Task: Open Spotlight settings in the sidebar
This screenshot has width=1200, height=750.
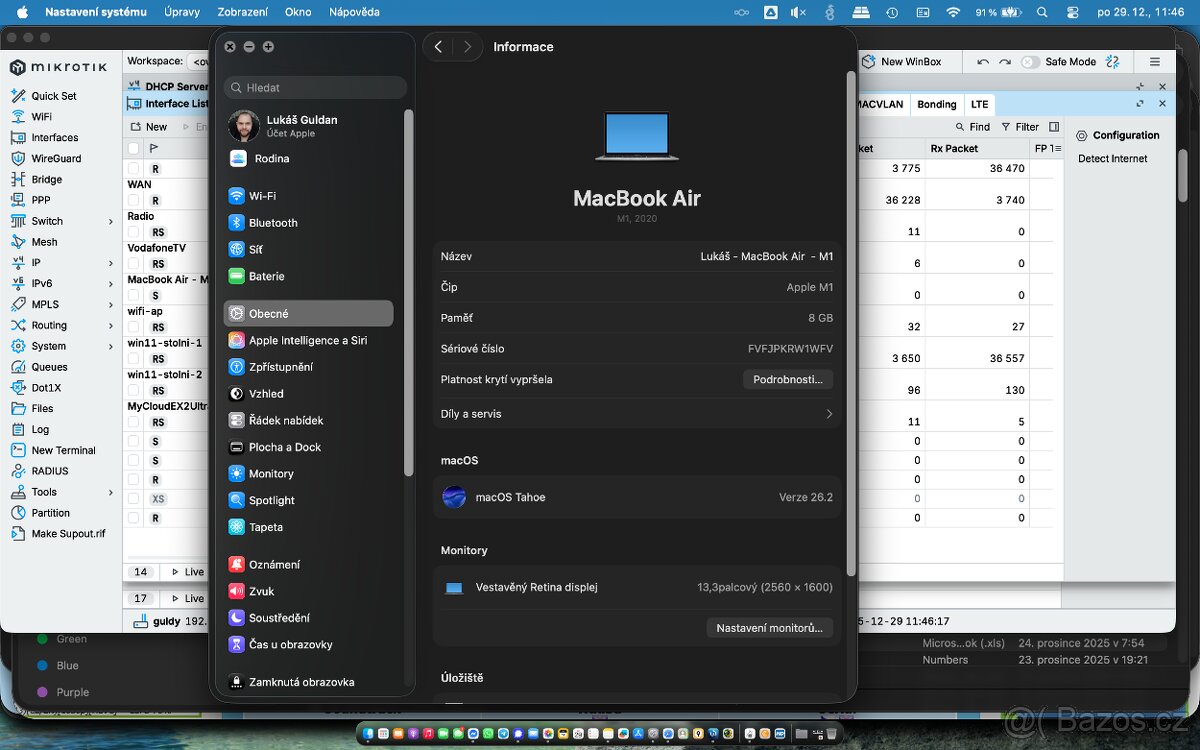Action: tap(271, 500)
